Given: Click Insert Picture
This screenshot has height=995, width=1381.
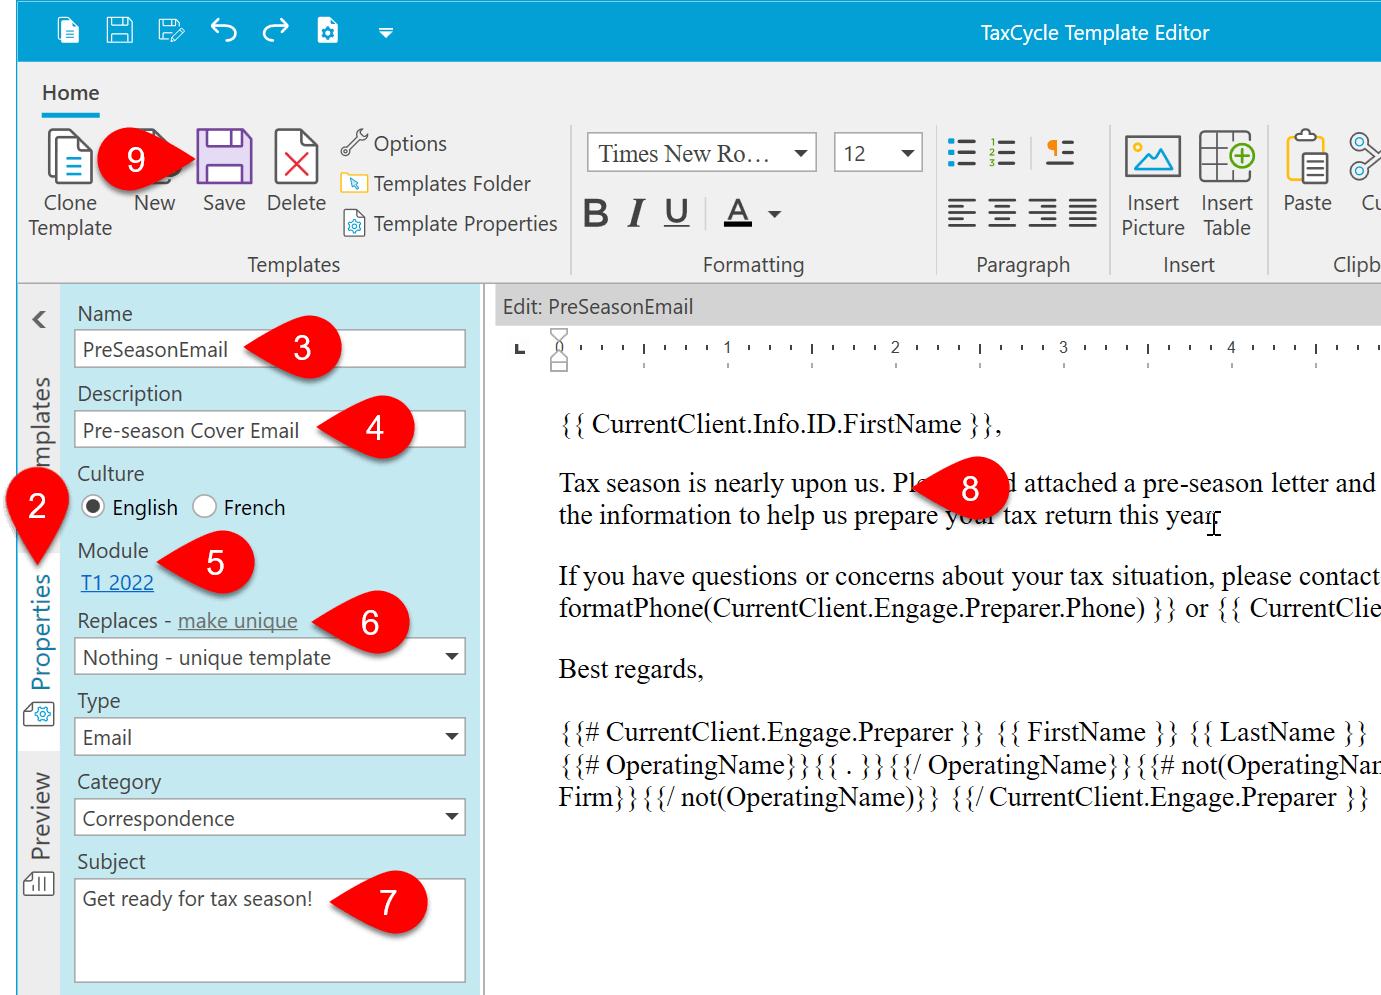Looking at the screenshot, I should pyautogui.click(x=1153, y=185).
